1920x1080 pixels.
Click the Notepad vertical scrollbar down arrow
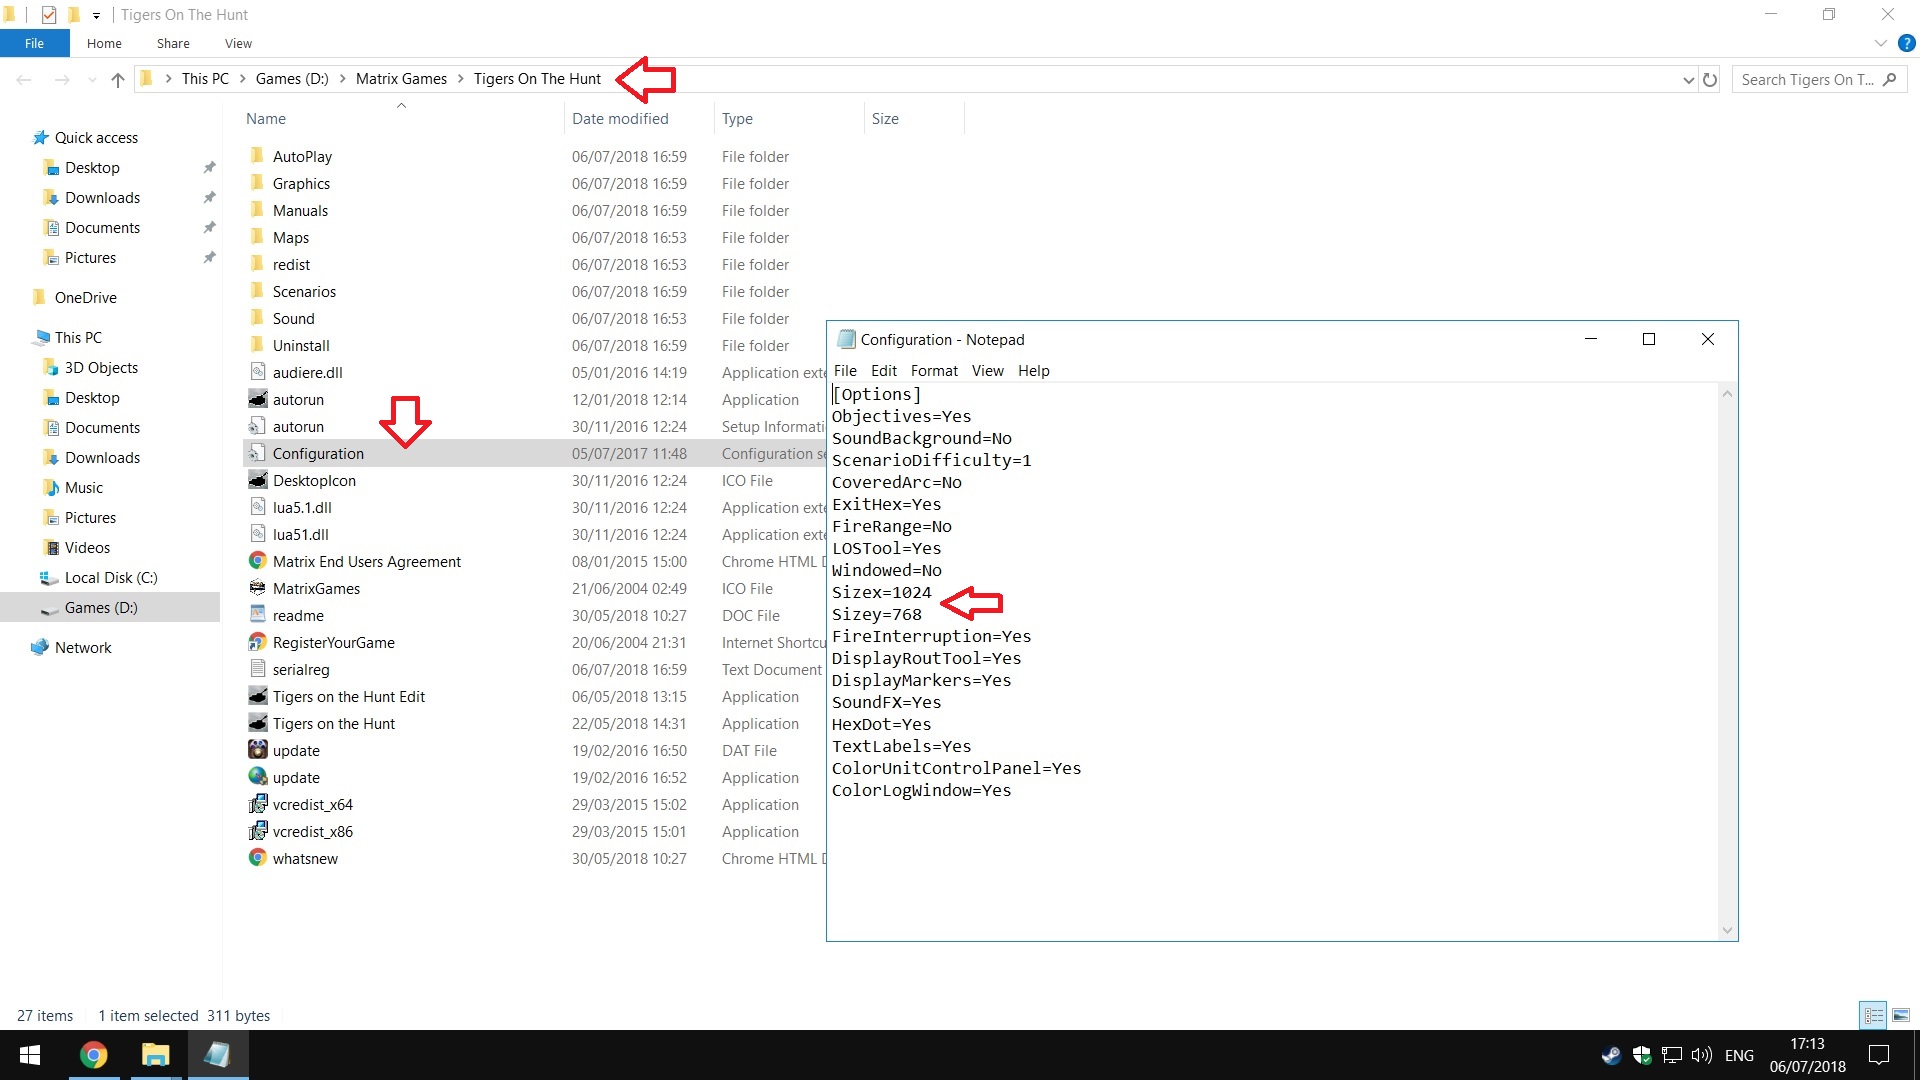(1727, 930)
